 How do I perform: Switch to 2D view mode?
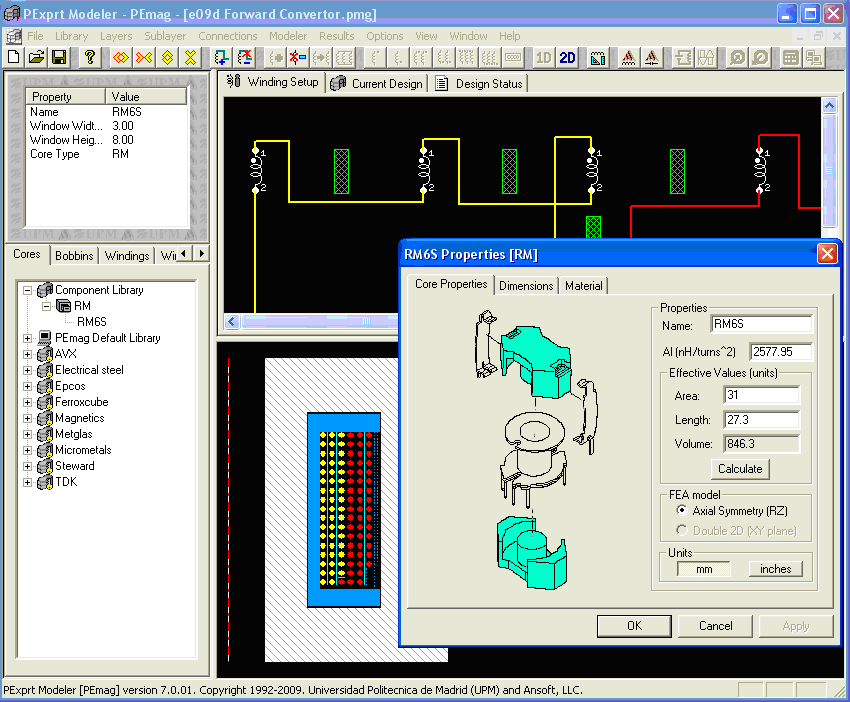coord(567,57)
